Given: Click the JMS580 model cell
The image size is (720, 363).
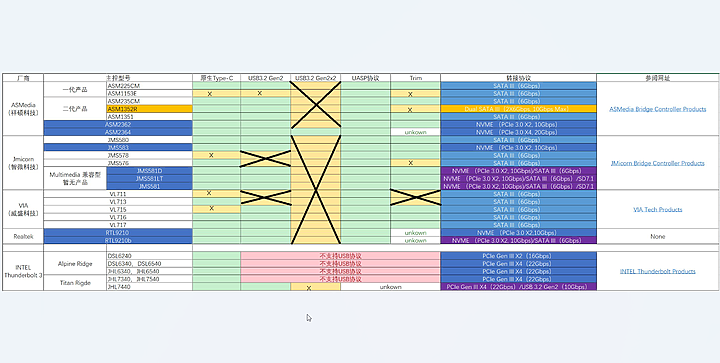Looking at the screenshot, I should coord(118,140).
